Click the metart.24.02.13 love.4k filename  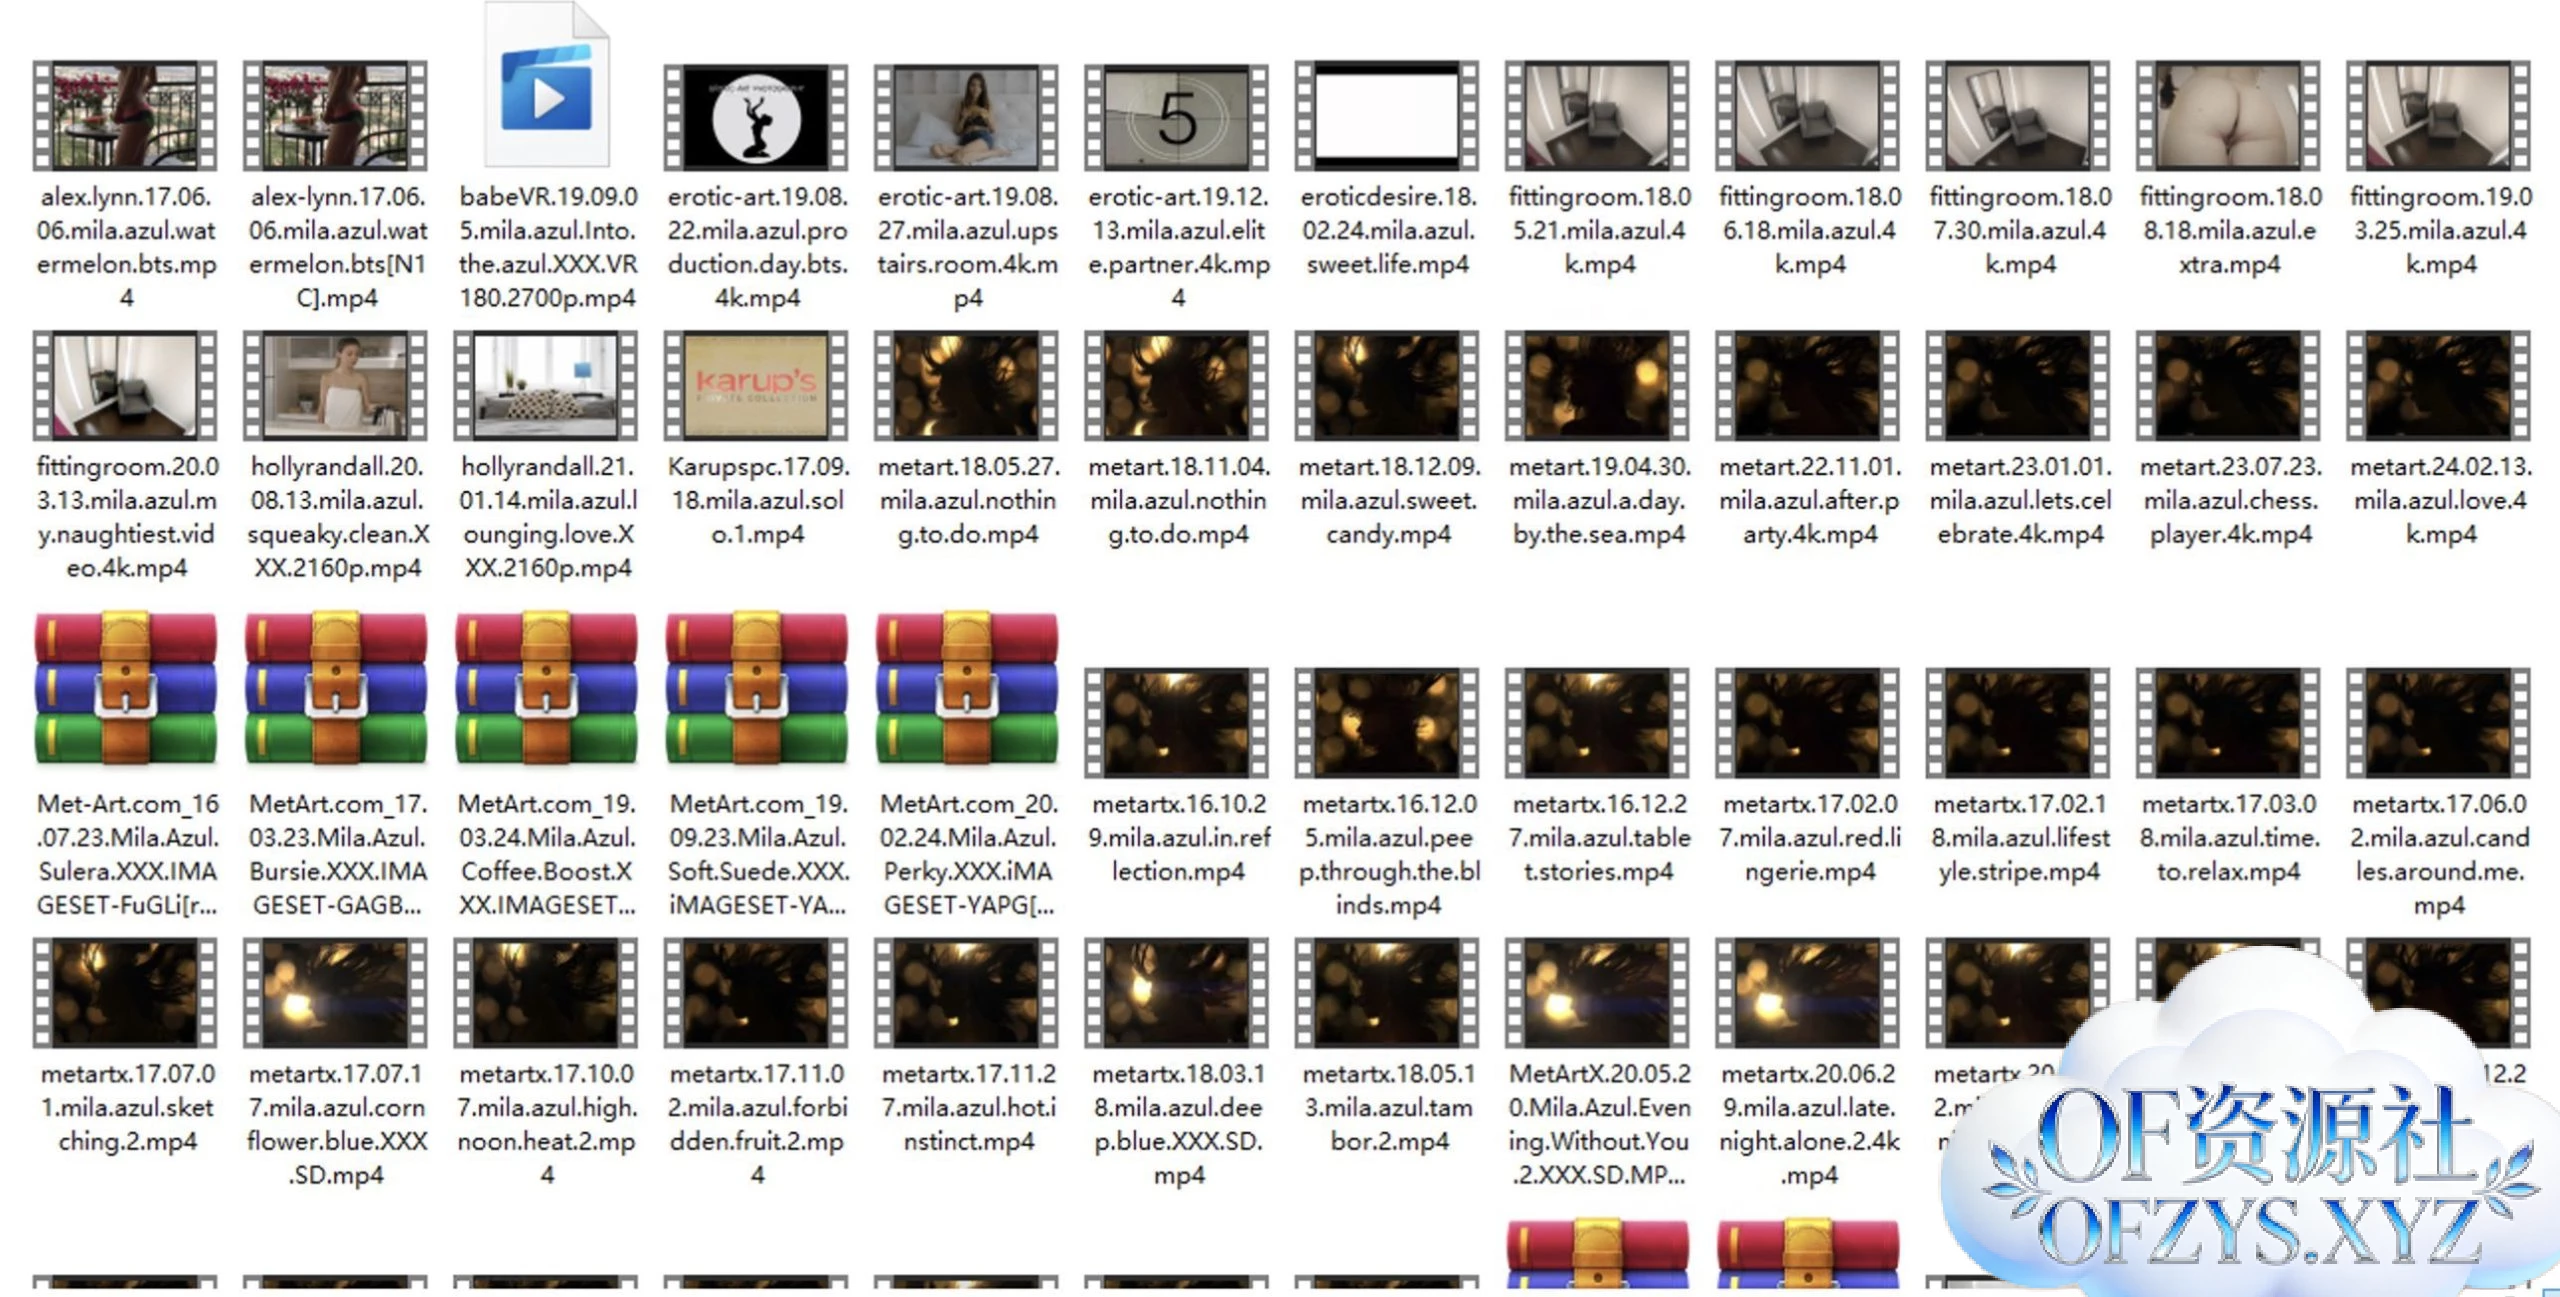(2440, 500)
